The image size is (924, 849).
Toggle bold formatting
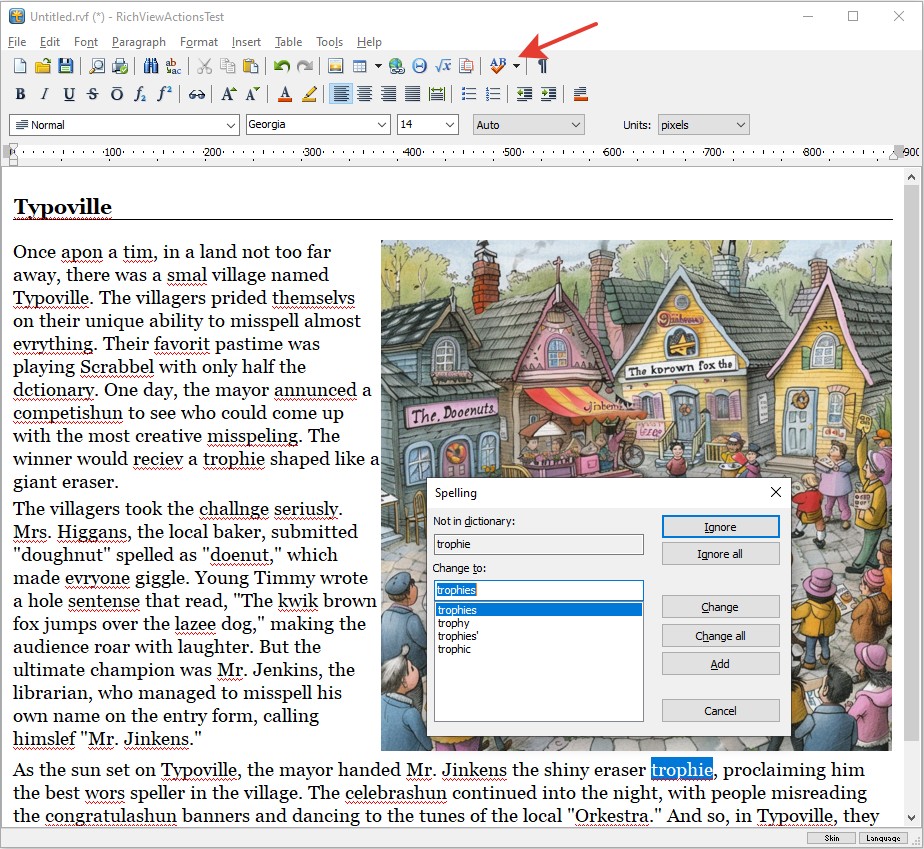click(20, 93)
